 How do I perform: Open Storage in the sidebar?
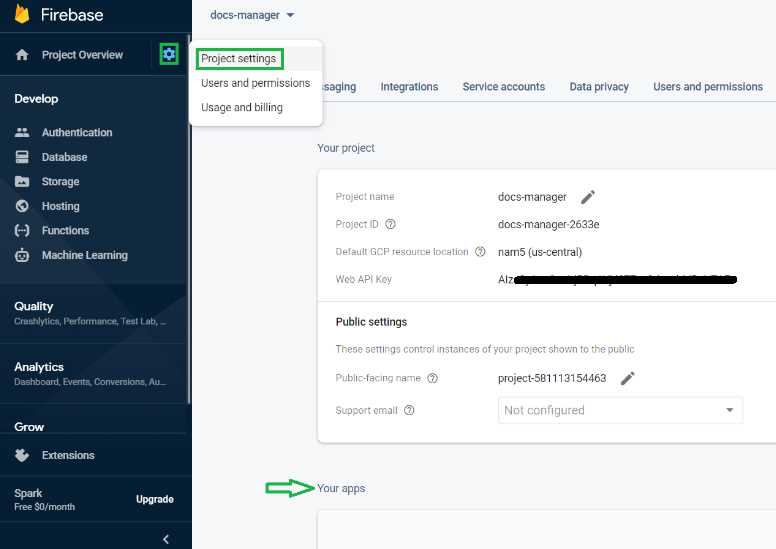(60, 182)
